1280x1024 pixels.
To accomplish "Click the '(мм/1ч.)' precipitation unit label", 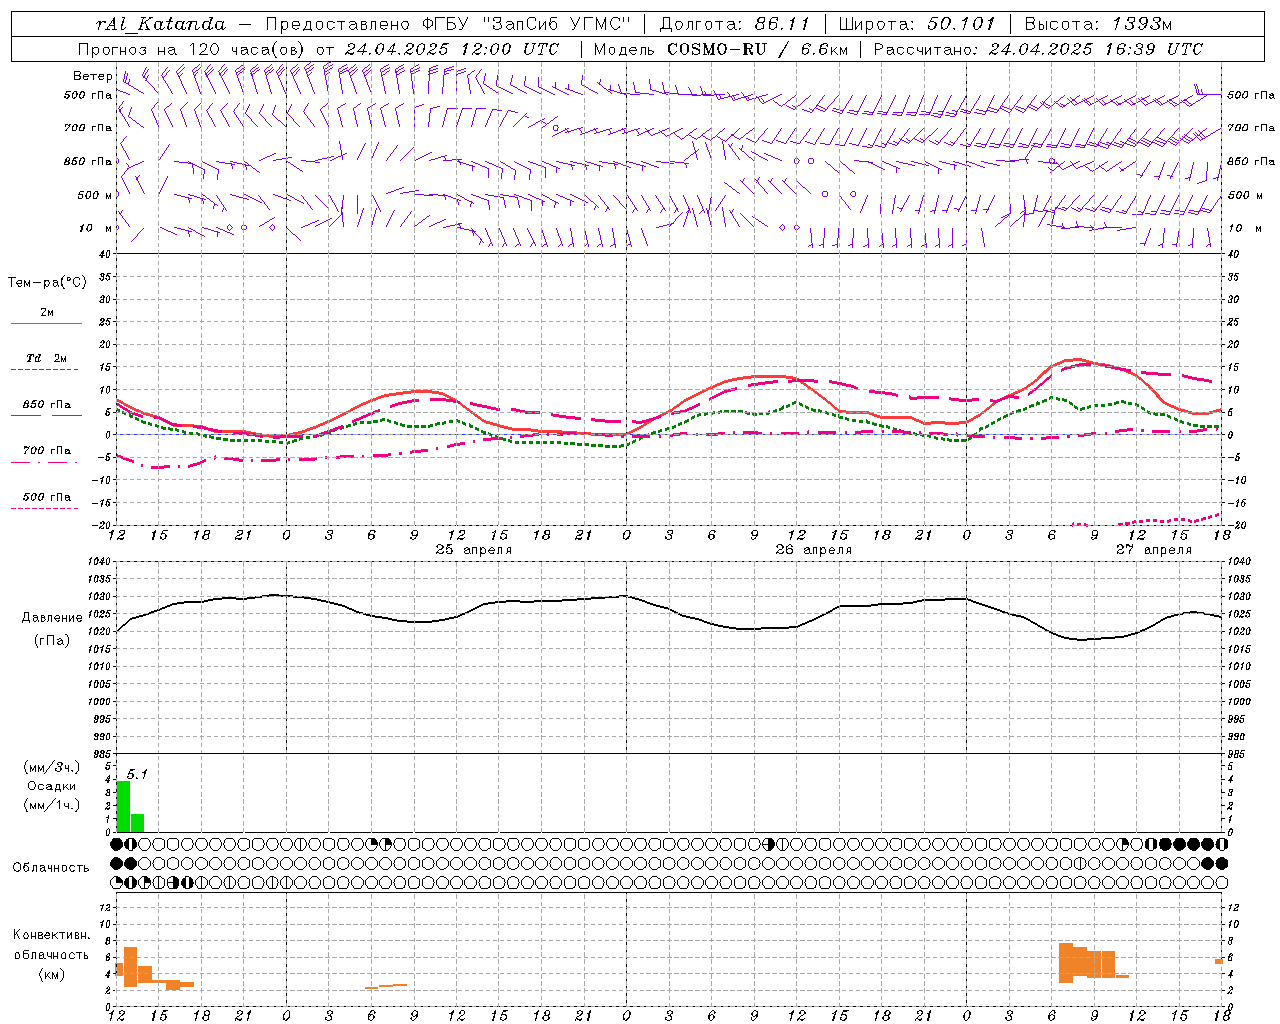I will pyautogui.click(x=51, y=805).
